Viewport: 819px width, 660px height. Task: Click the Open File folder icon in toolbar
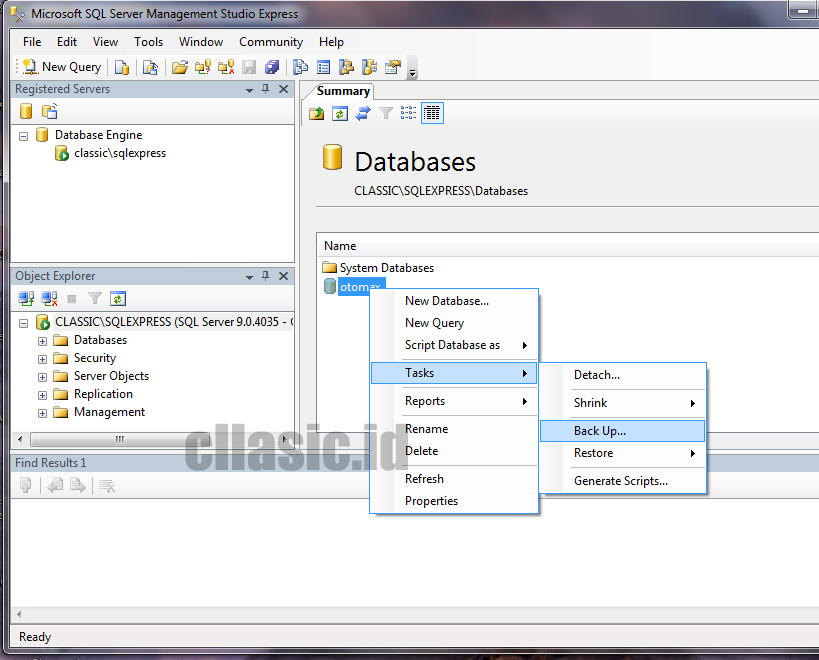point(180,67)
